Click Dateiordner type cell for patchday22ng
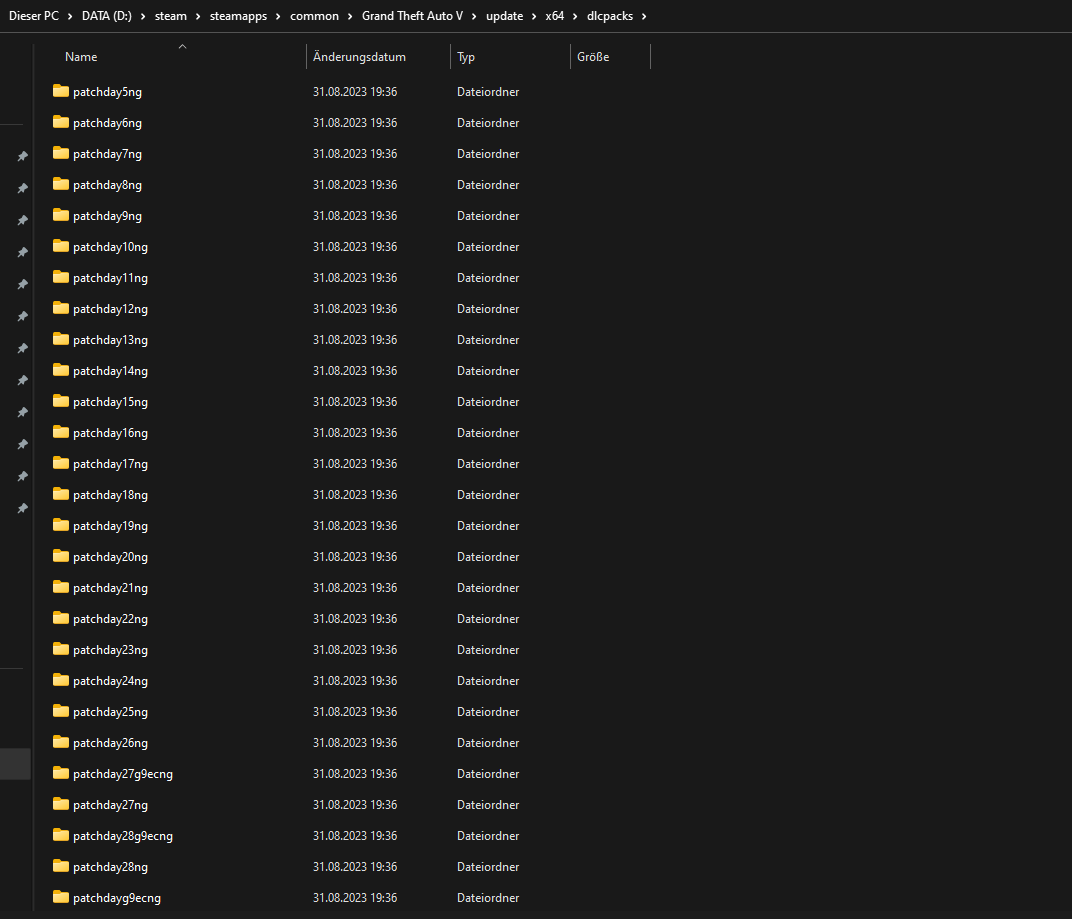Image resolution: width=1072 pixels, height=919 pixels. pos(488,619)
